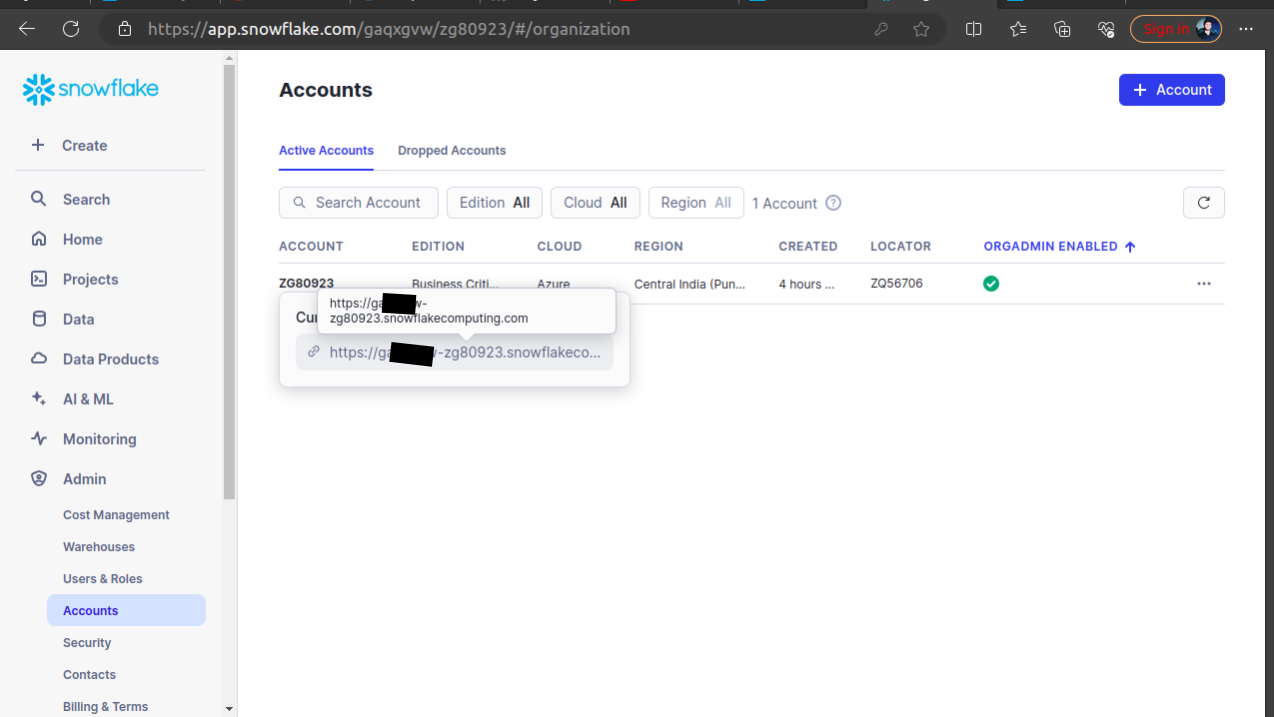Toggle the browser favorite star

pyautogui.click(x=921, y=28)
